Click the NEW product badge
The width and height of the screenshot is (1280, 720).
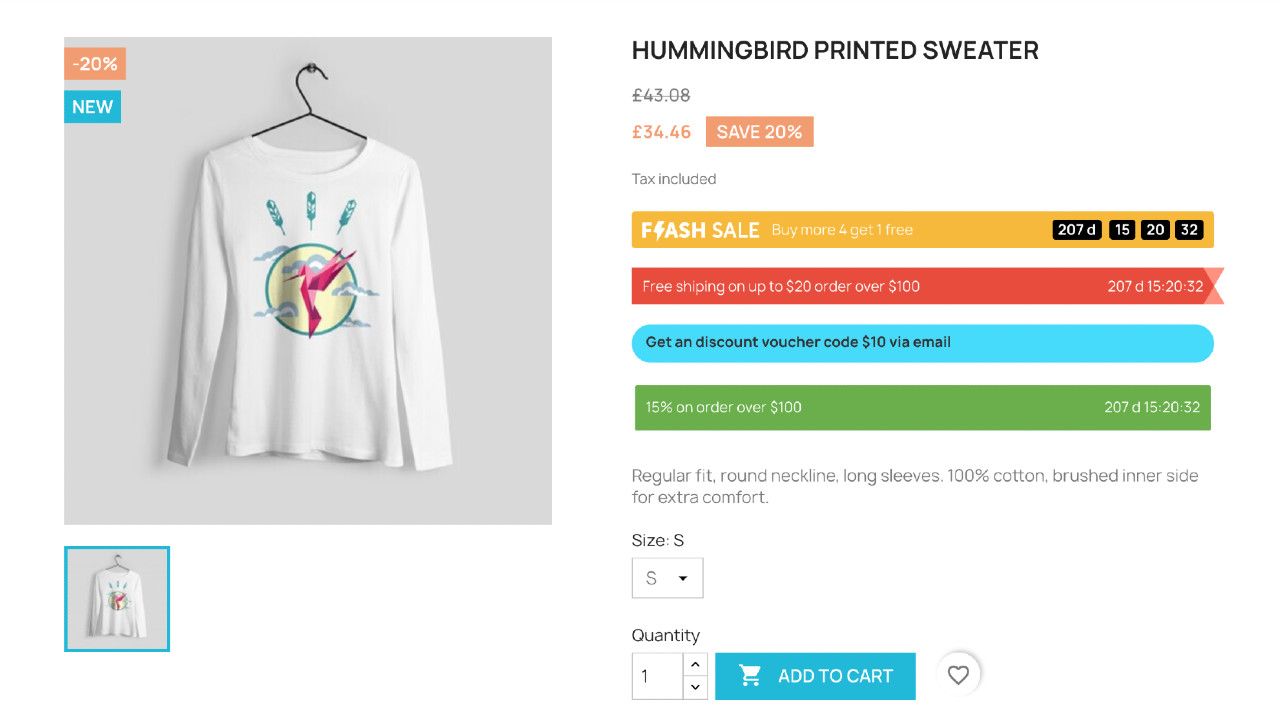91,106
